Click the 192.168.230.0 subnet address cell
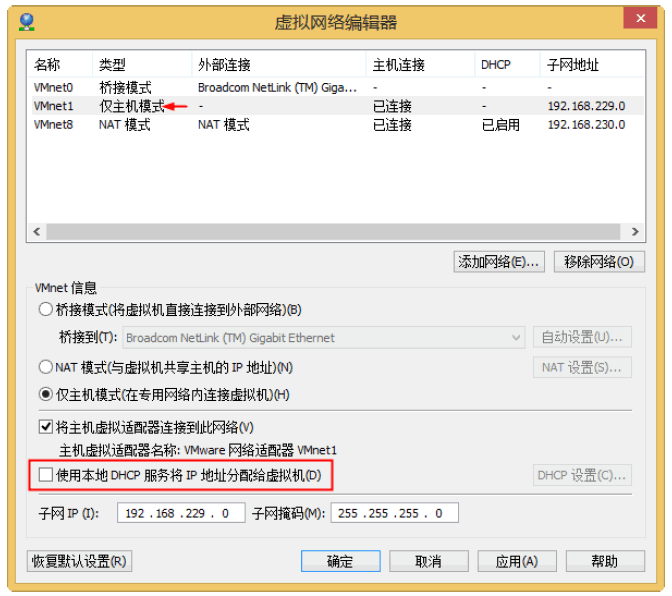Screen dimensions: 672x596 [586, 125]
